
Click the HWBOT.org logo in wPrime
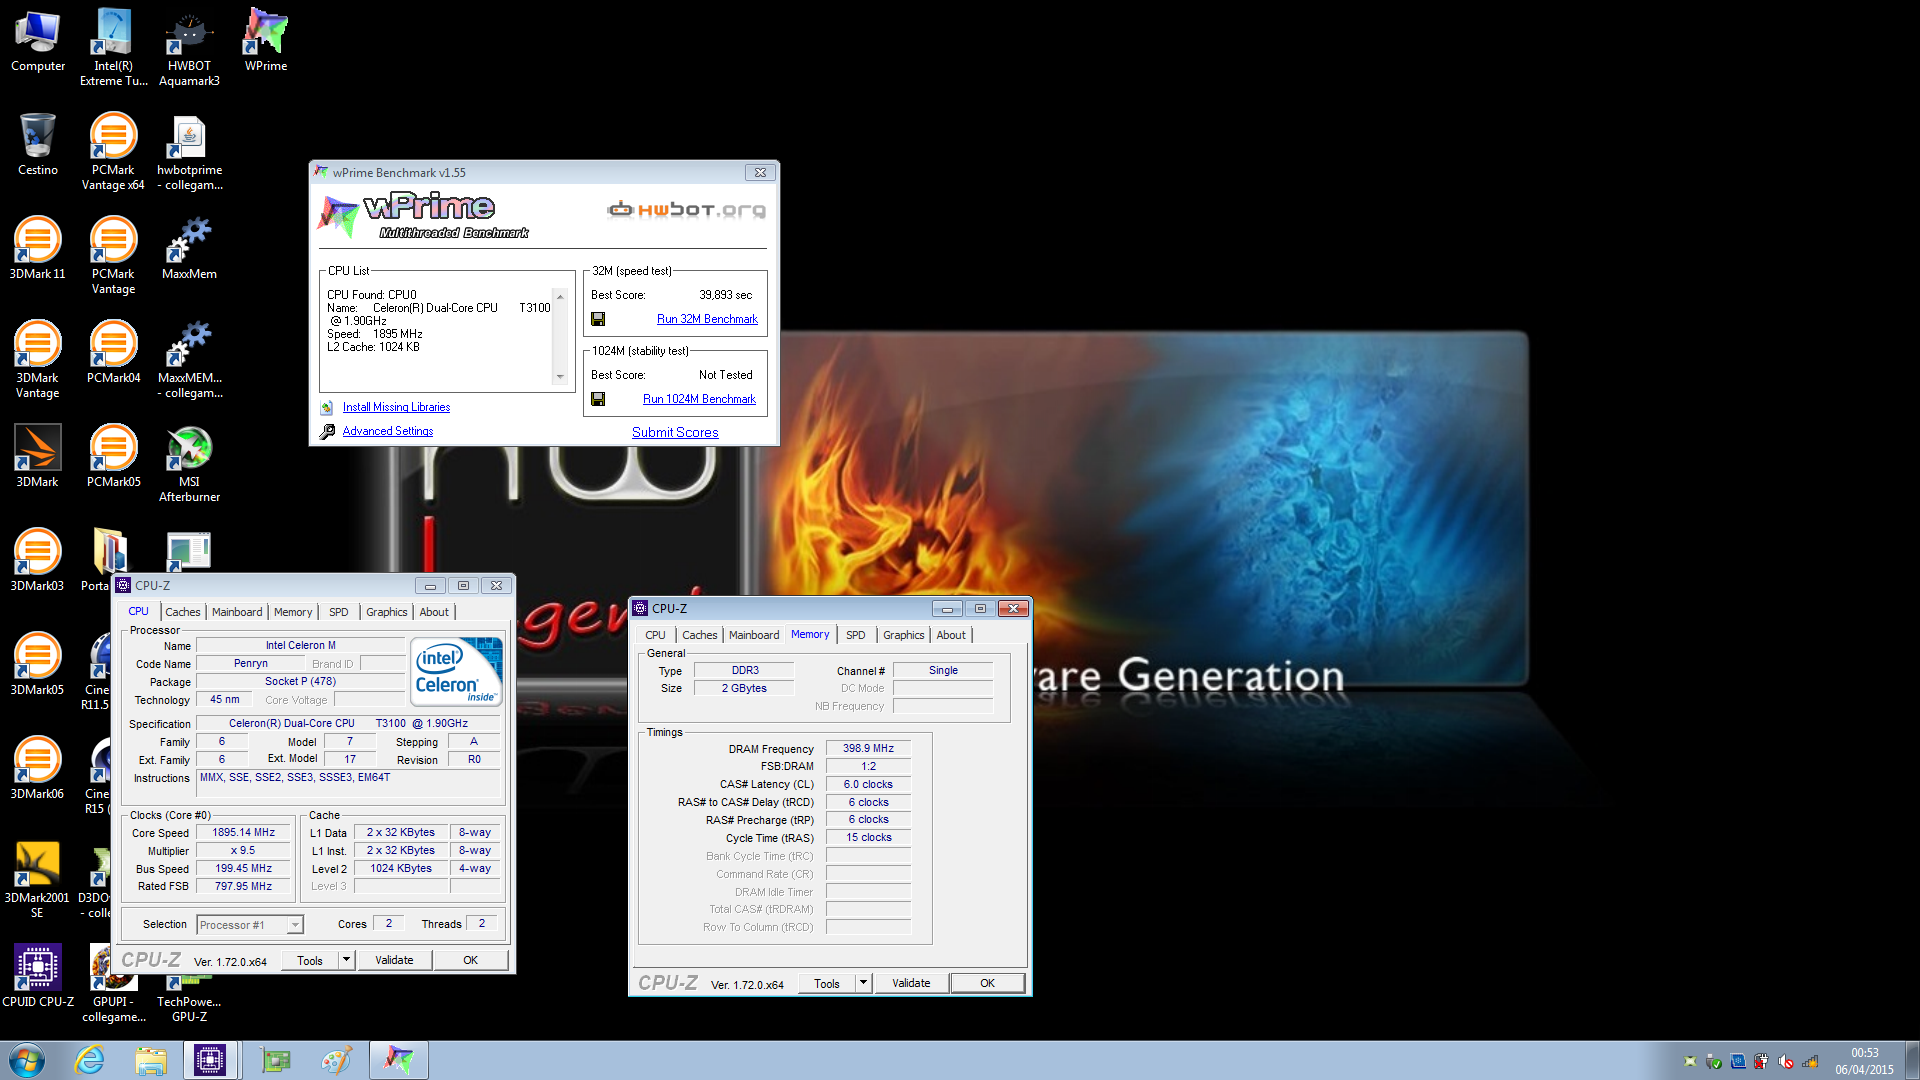687,209
